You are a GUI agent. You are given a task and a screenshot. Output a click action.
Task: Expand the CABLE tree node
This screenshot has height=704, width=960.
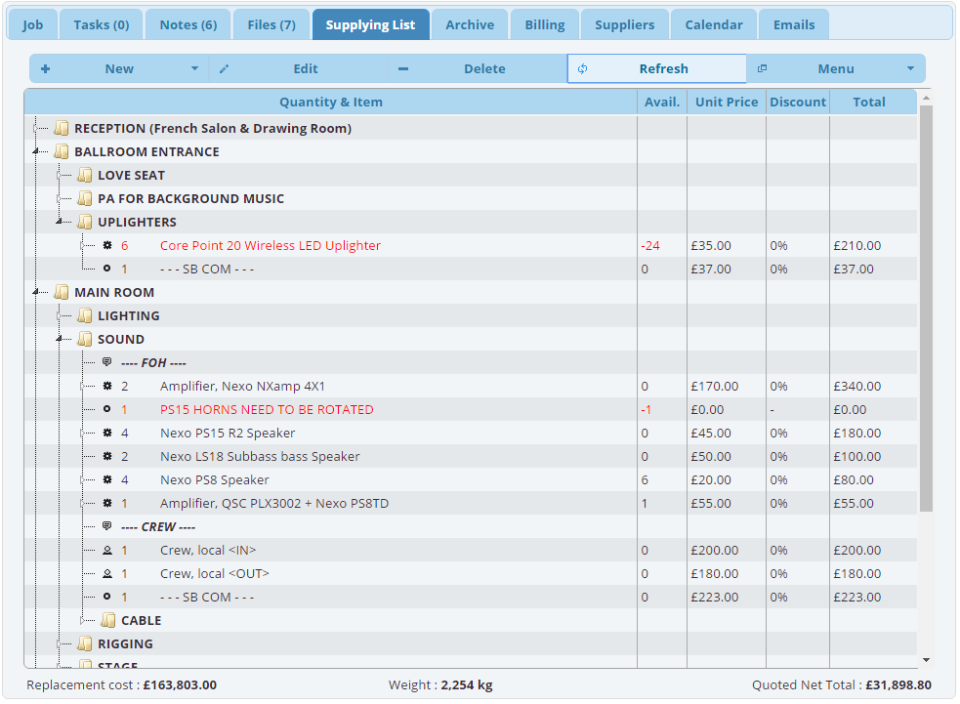click(x=82, y=621)
